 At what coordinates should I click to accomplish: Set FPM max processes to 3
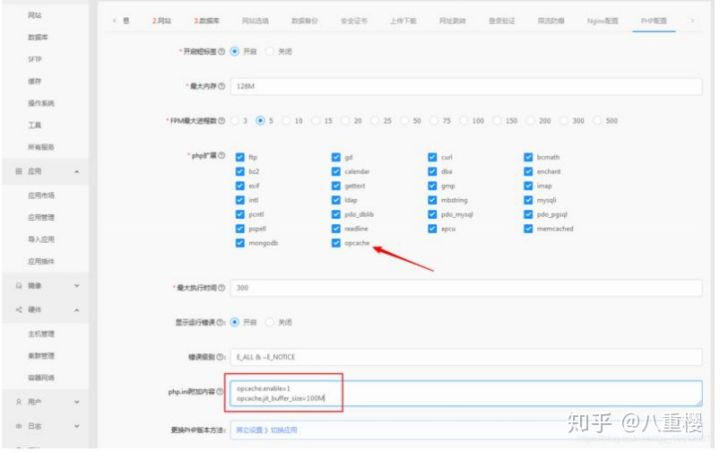[235, 121]
